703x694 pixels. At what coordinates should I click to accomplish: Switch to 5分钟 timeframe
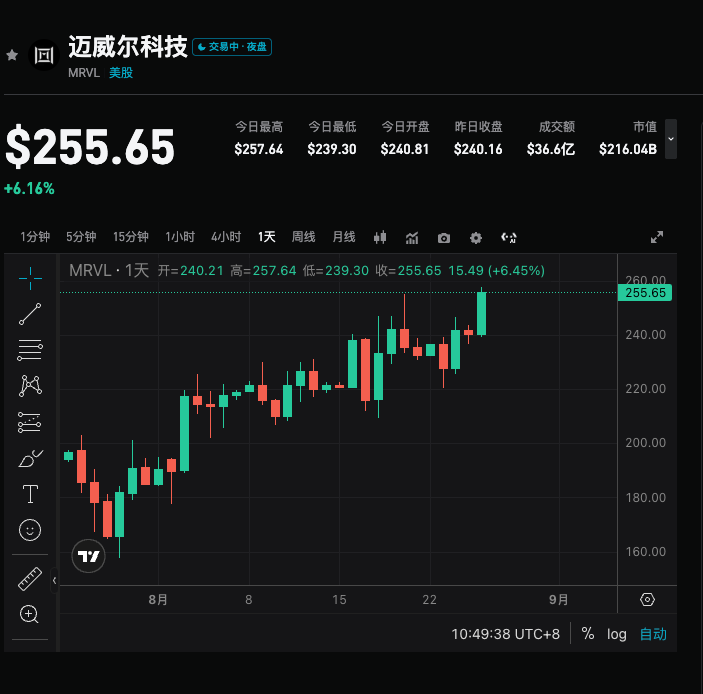[x=81, y=237]
